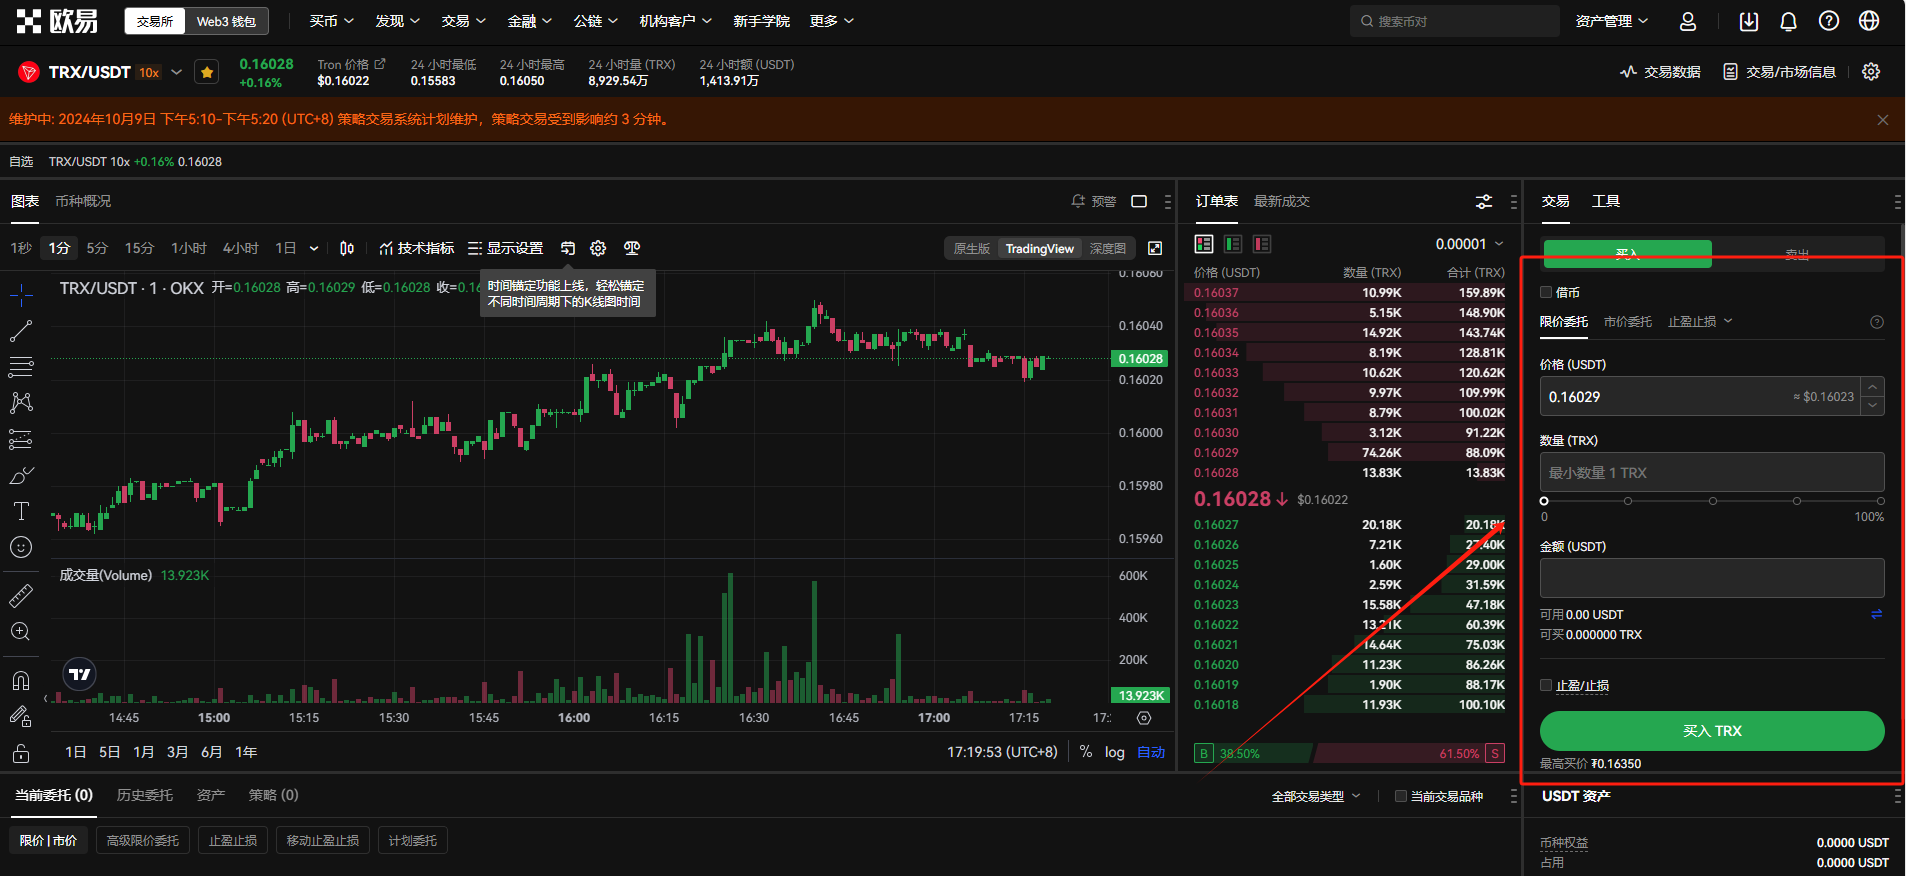Switch to 最新成交 tab
The height and width of the screenshot is (876, 1906).
(x=1282, y=201)
